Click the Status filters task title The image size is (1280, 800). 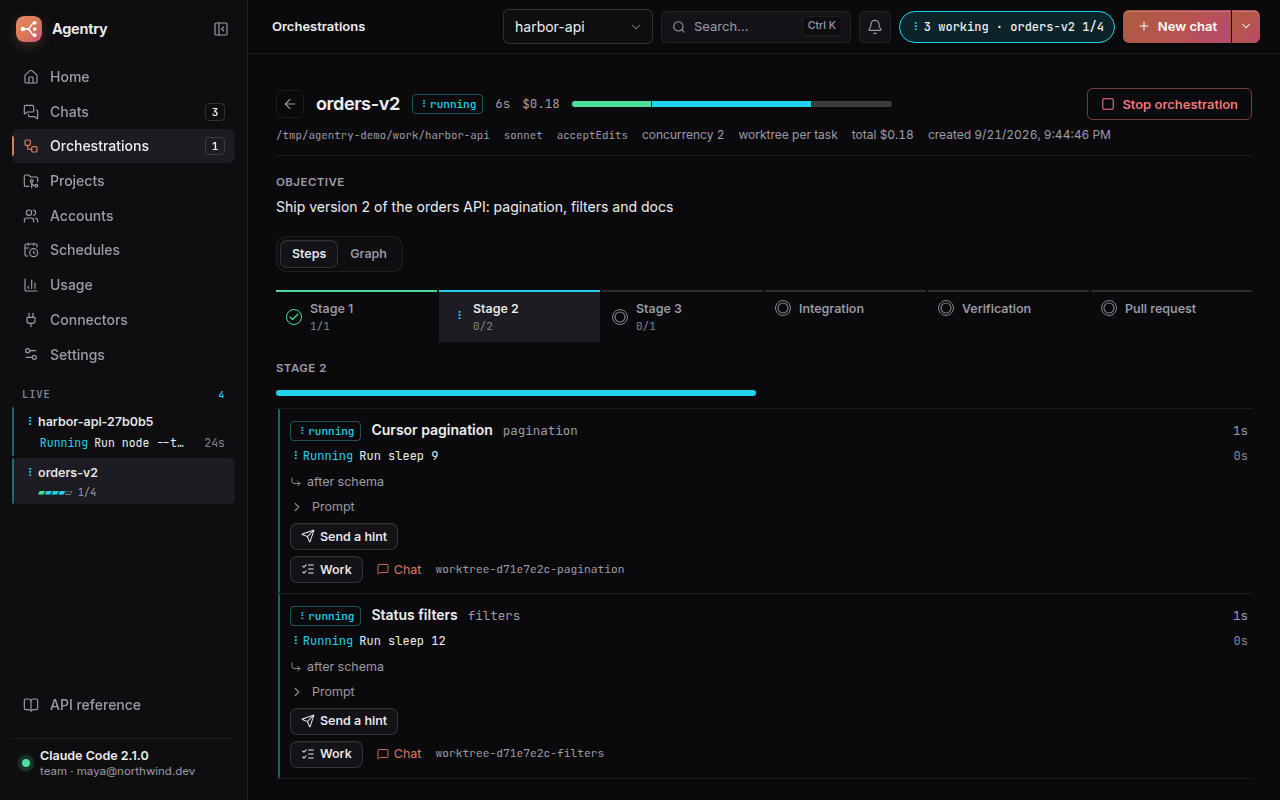pyautogui.click(x=414, y=615)
